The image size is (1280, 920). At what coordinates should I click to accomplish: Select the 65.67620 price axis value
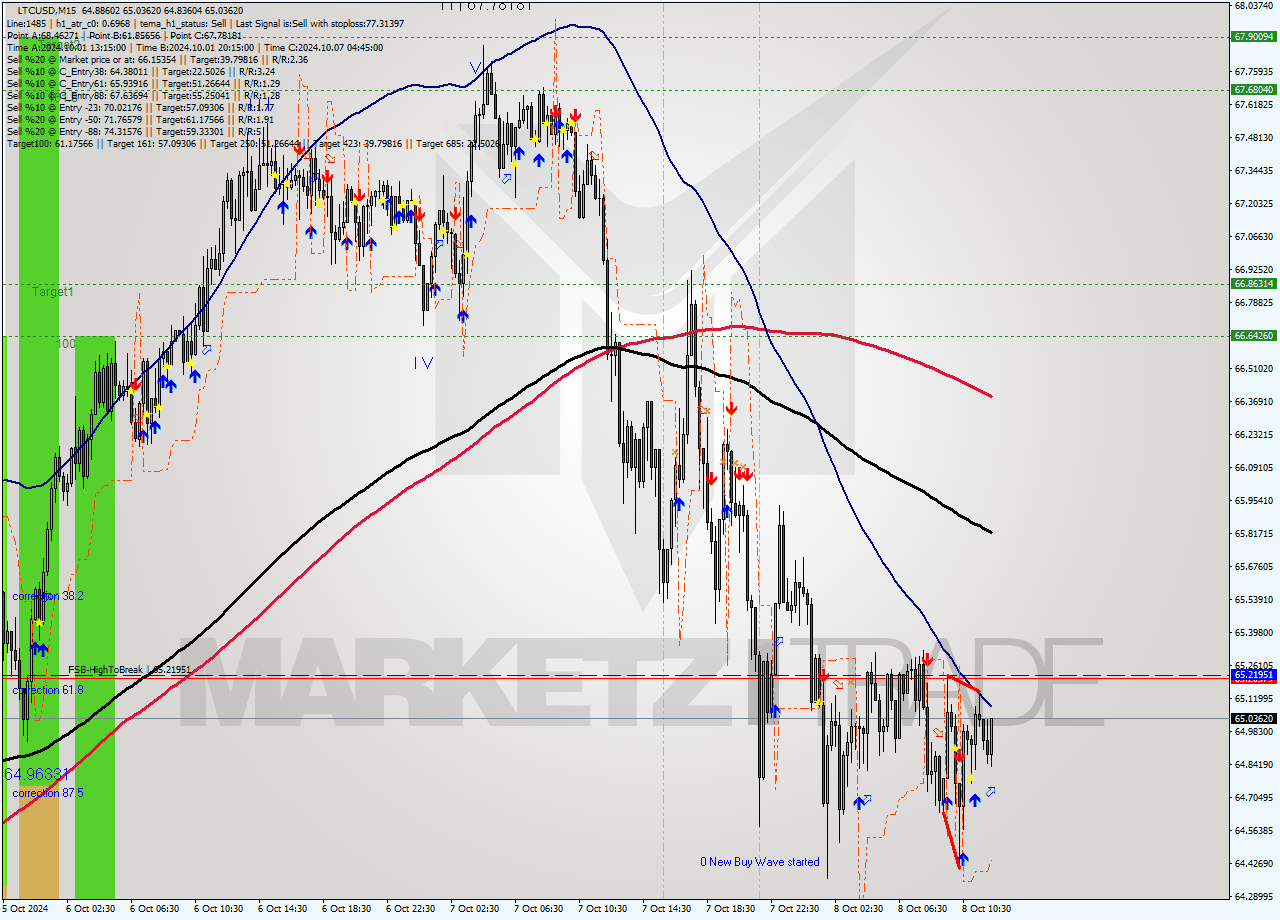pyautogui.click(x=1254, y=566)
